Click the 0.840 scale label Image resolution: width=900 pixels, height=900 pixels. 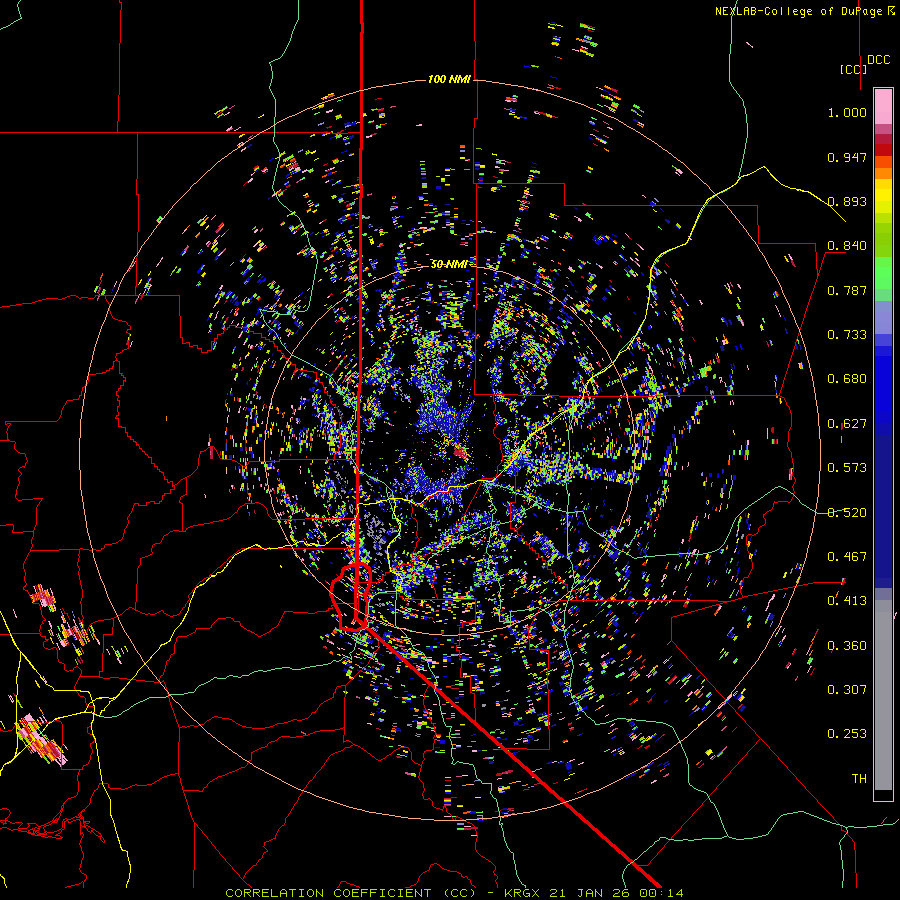[847, 246]
